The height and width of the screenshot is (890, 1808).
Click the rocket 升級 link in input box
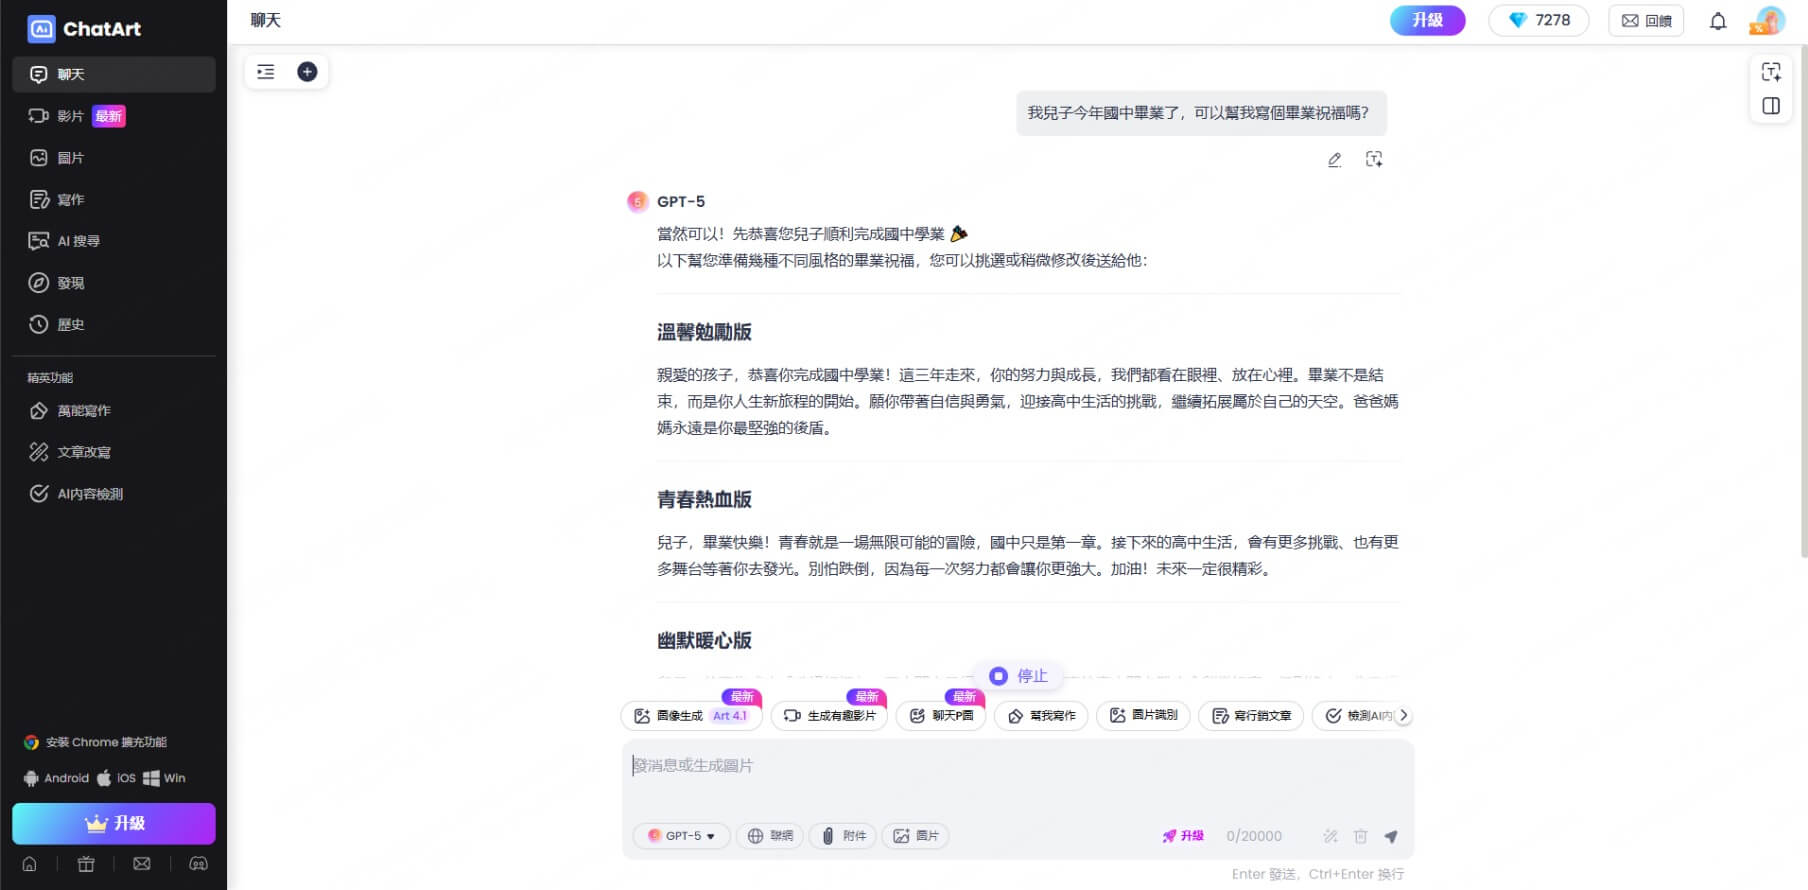[x=1182, y=836]
